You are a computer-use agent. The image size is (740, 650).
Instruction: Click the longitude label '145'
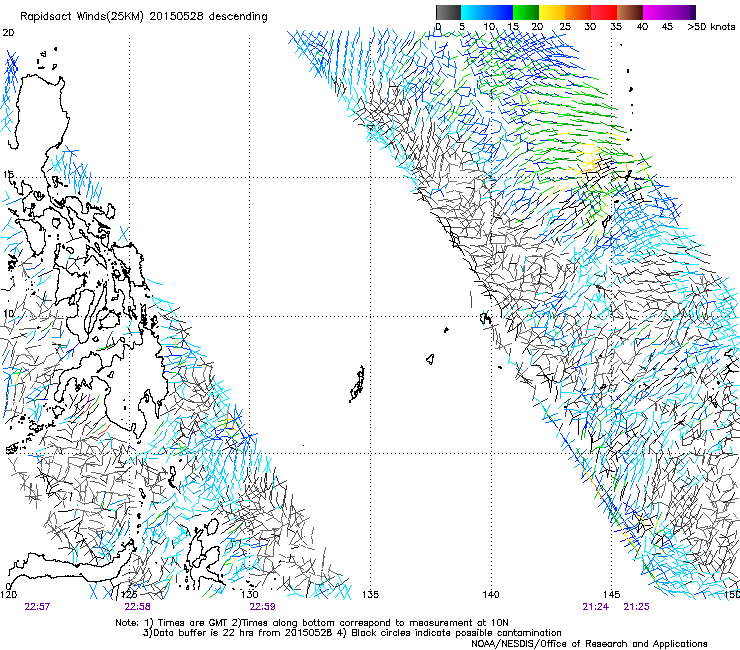click(611, 595)
